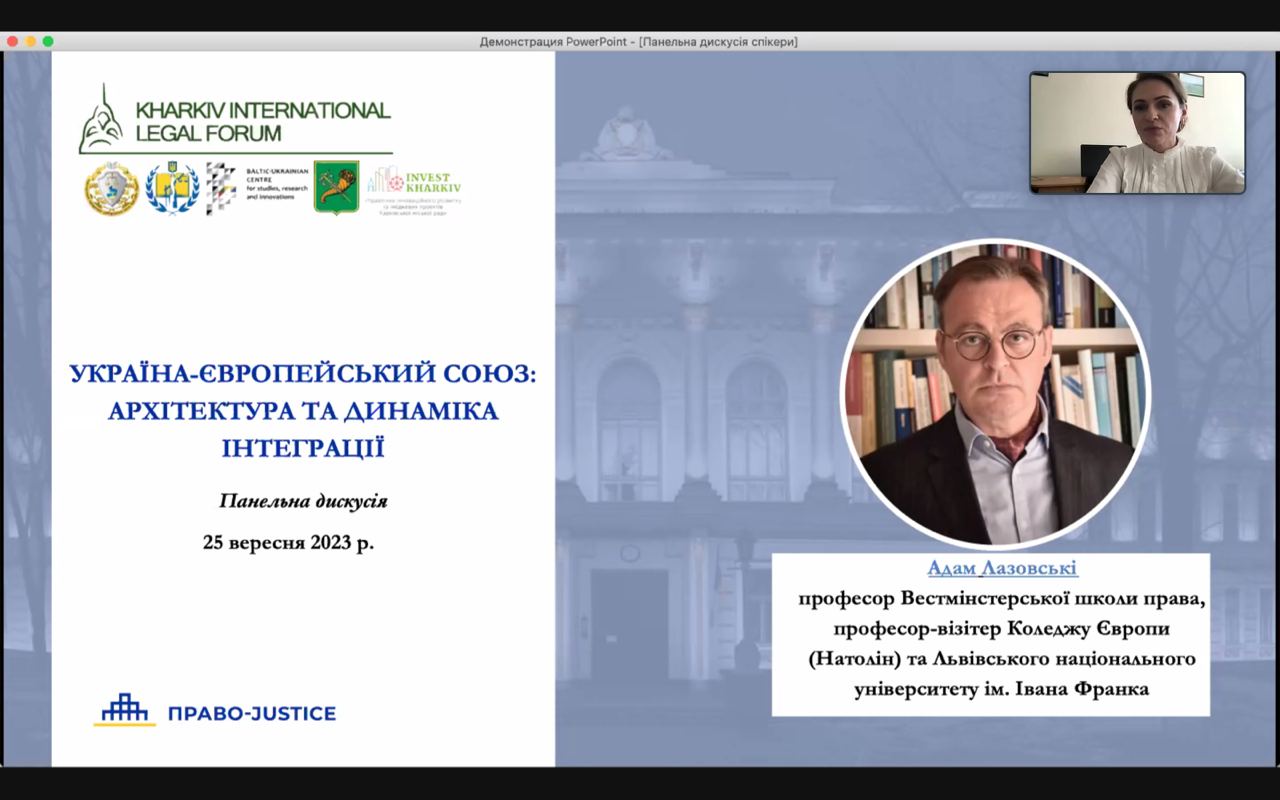This screenshot has width=1280, height=800.
Task: Click the blue wreath emblem with yellow shield
Action: 172,189
